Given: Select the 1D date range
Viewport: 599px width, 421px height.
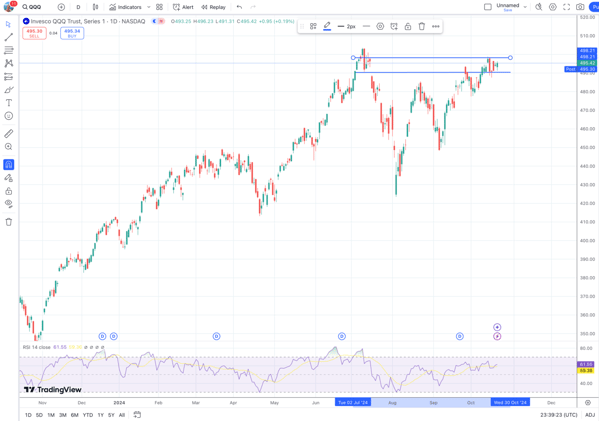Looking at the screenshot, I should pyautogui.click(x=28, y=415).
